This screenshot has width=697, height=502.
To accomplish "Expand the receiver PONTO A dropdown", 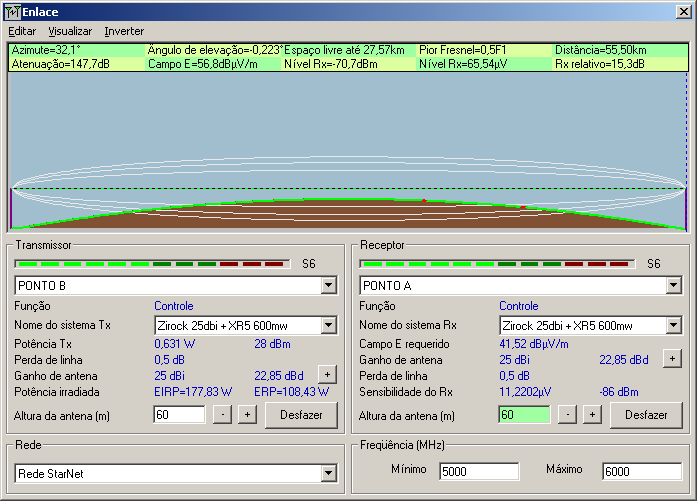I will pos(673,286).
